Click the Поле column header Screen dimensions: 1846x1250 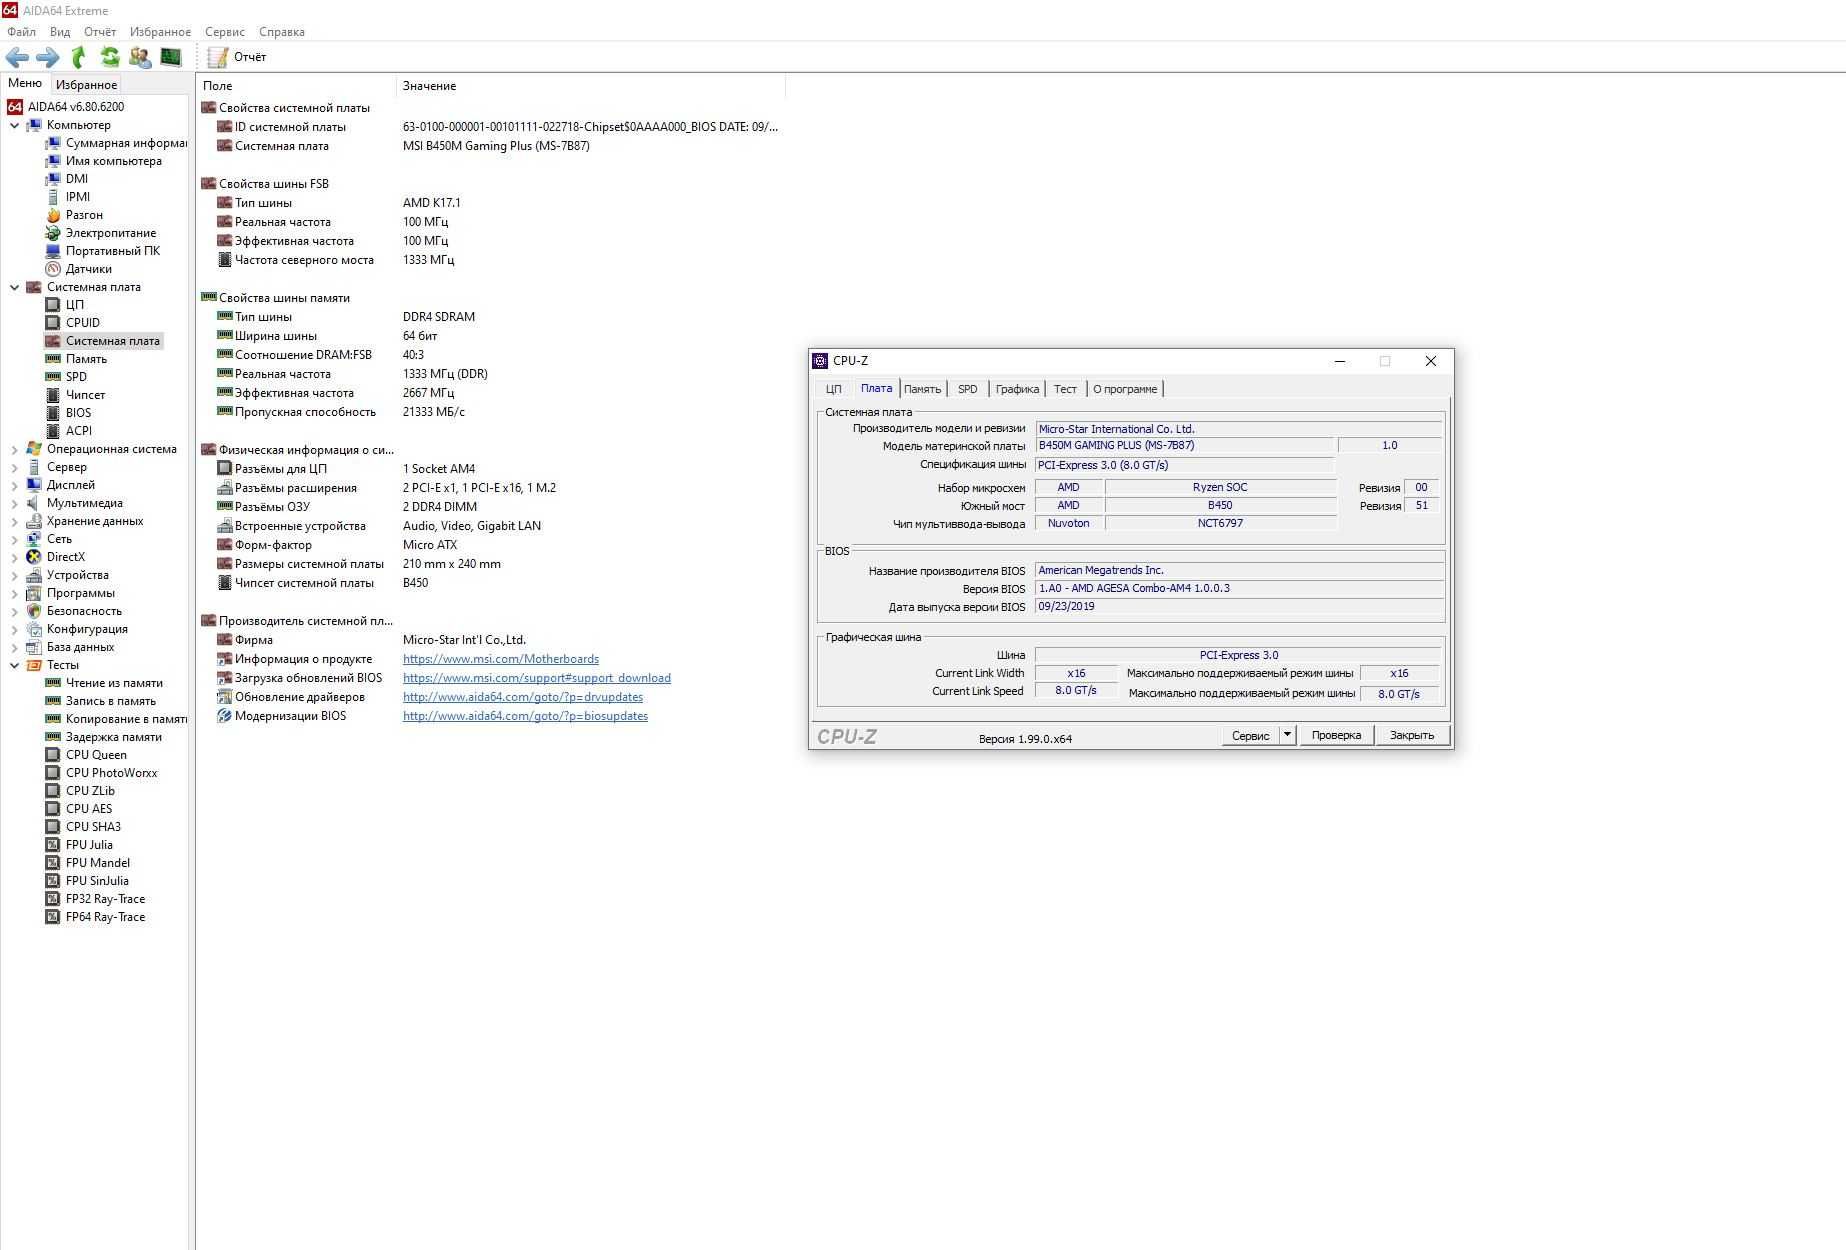click(296, 86)
